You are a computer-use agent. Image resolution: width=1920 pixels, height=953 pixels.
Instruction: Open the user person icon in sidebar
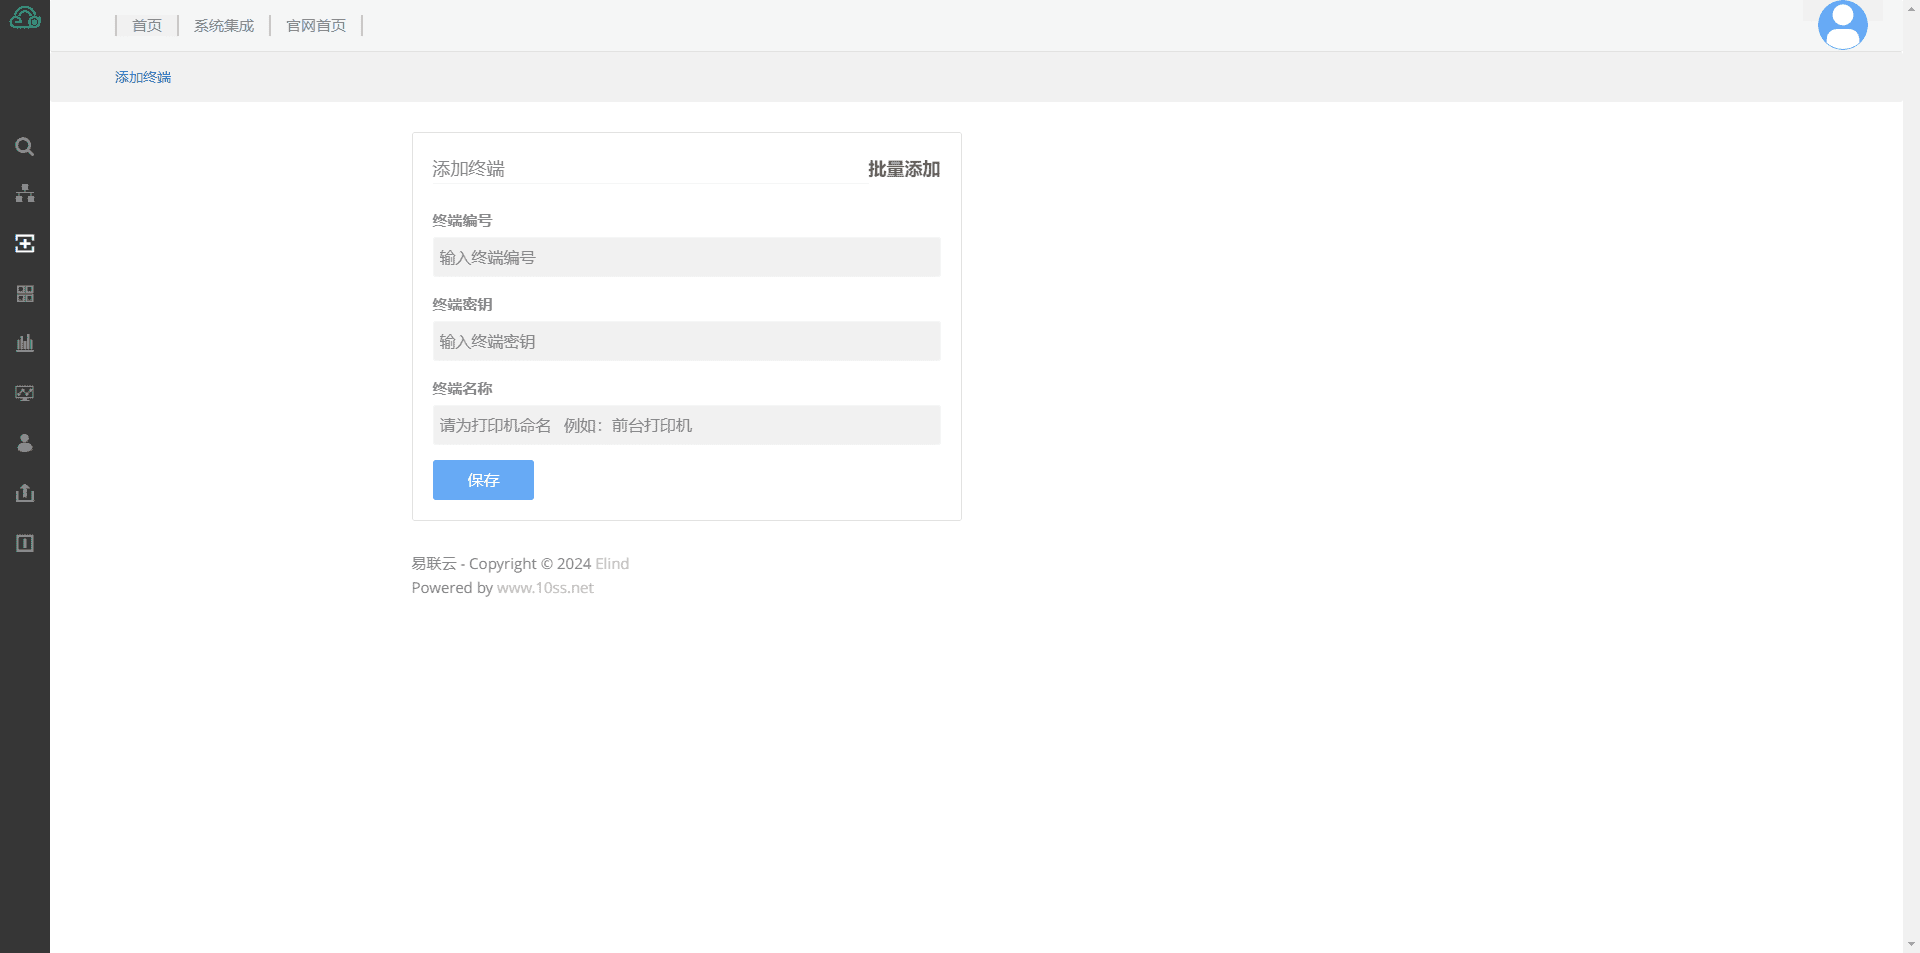[x=25, y=443]
